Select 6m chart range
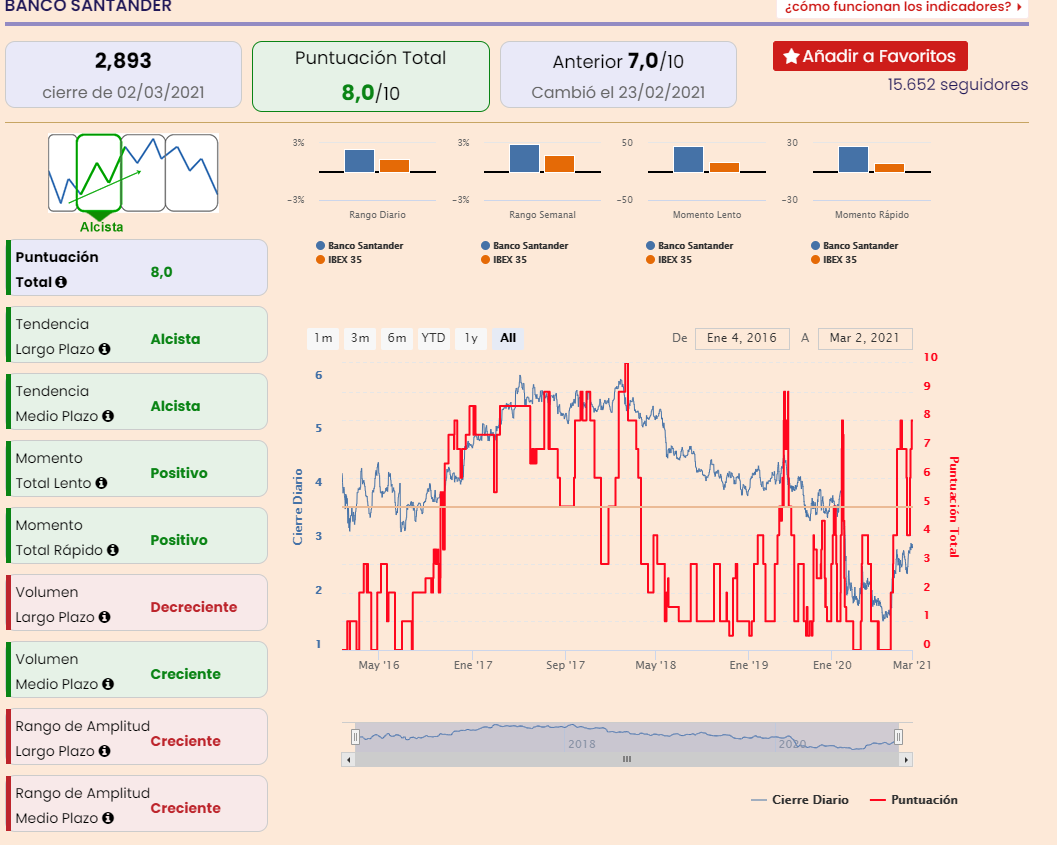The height and width of the screenshot is (845, 1057). click(396, 338)
